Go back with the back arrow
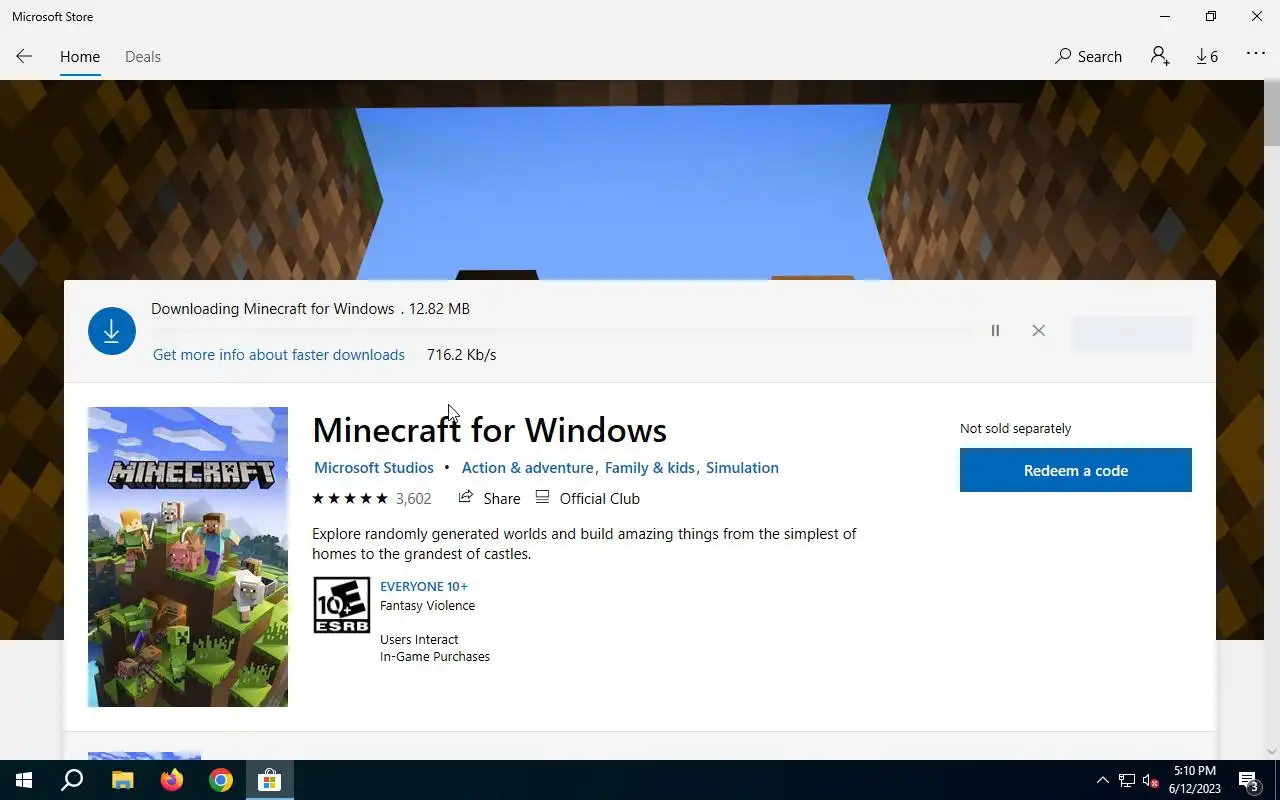 coord(24,56)
